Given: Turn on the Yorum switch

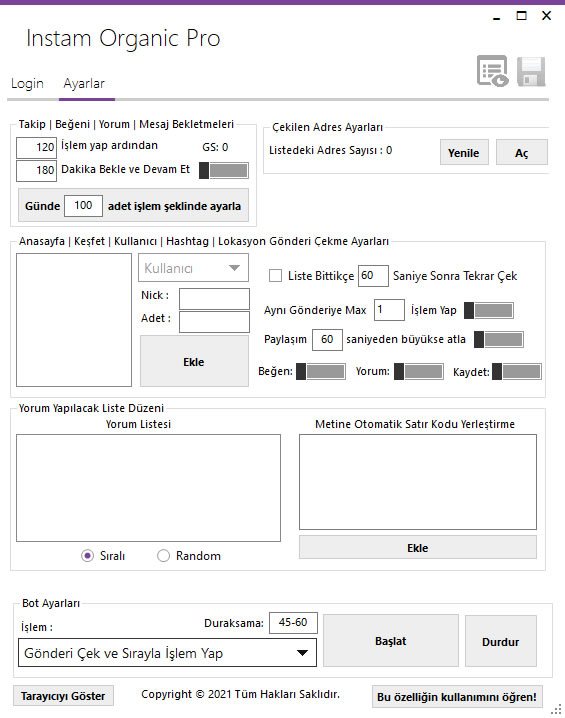Looking at the screenshot, I should [419, 371].
